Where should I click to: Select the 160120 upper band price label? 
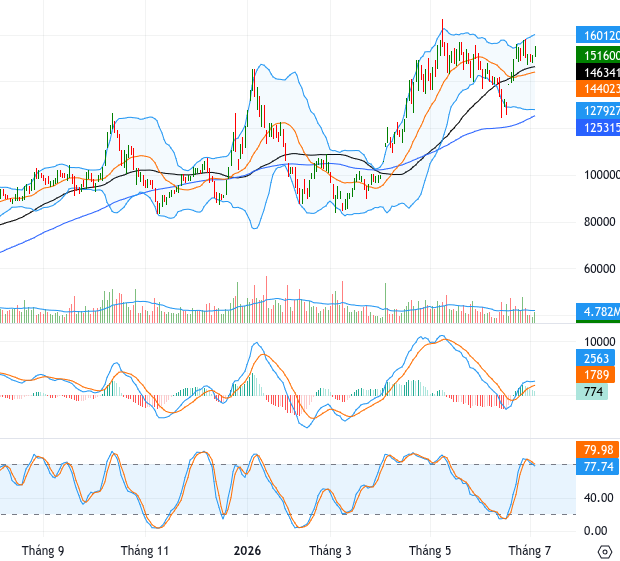(598, 36)
